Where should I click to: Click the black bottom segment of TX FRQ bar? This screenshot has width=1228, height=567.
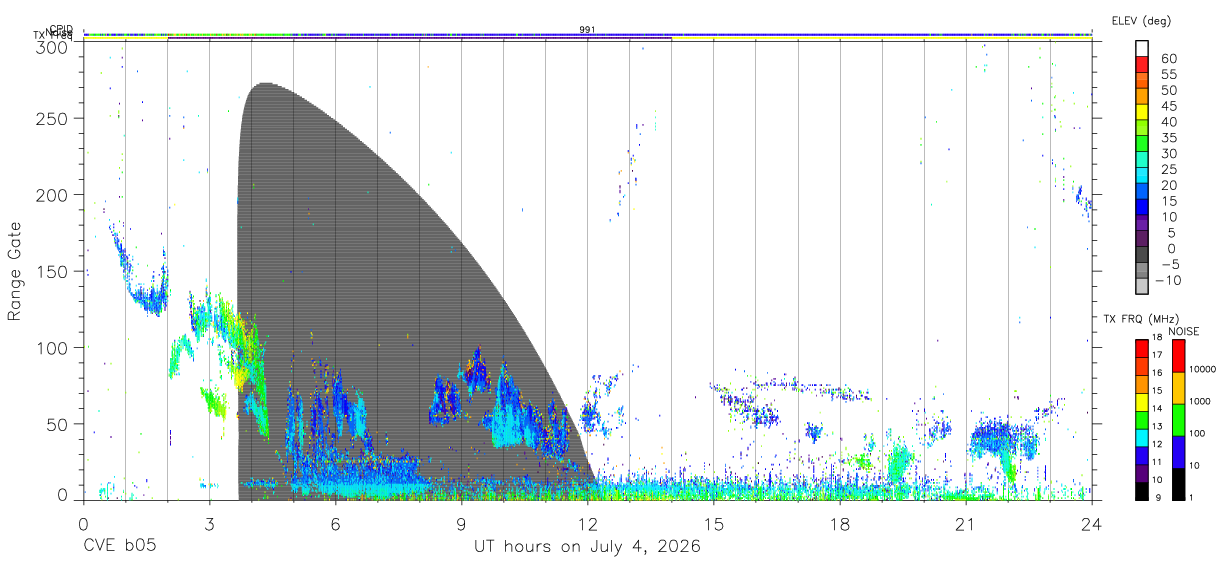point(1142,489)
